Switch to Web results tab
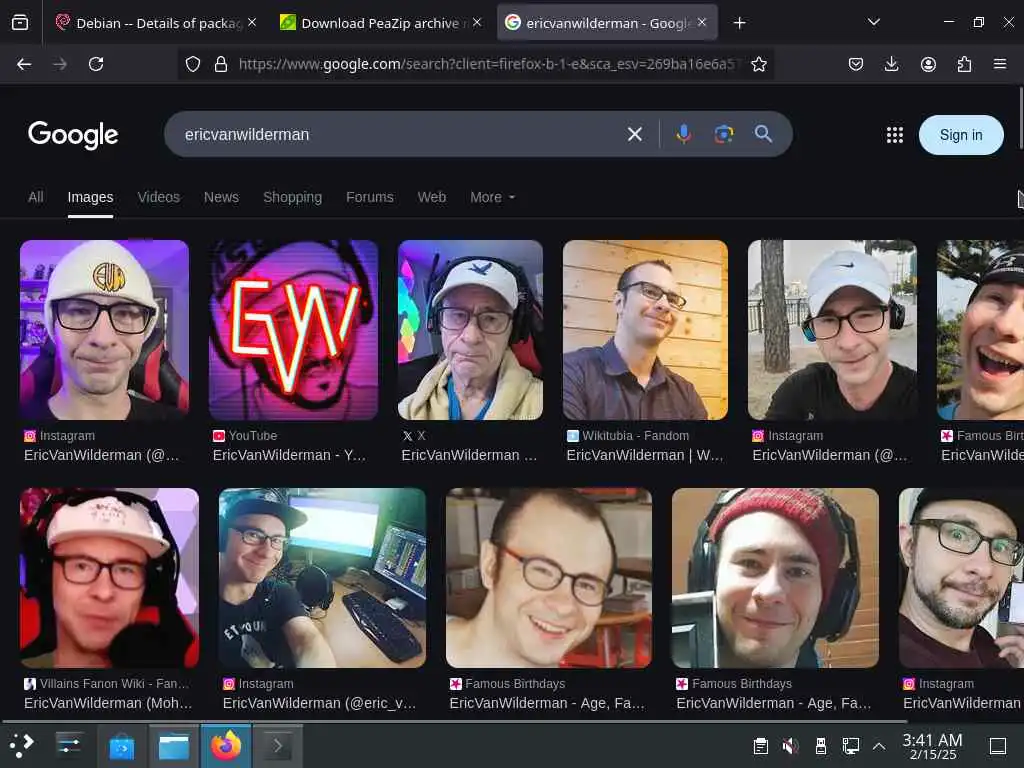1024x768 pixels. coord(432,197)
